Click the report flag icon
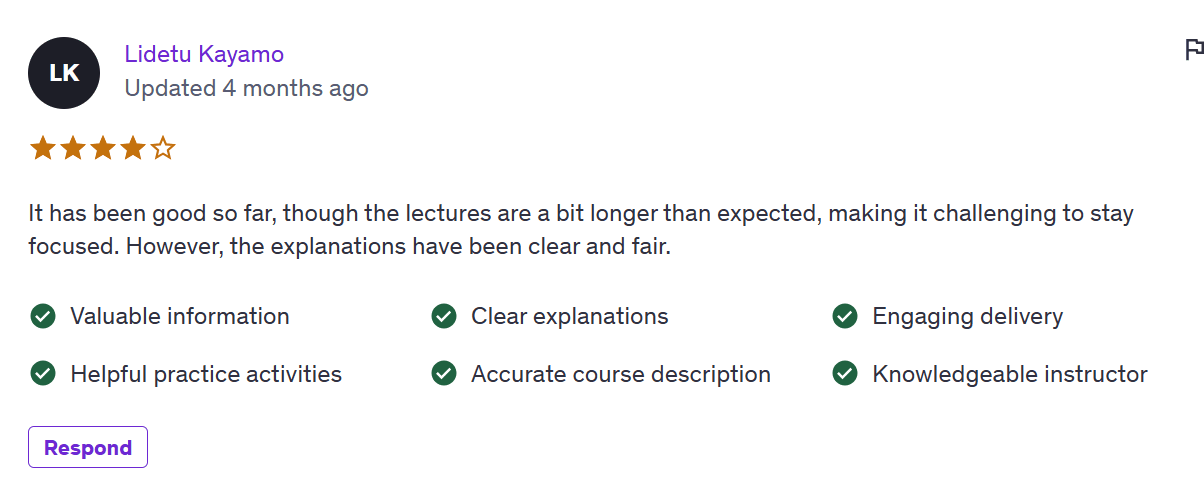Viewport: 1204px width, 481px height. point(1193,49)
